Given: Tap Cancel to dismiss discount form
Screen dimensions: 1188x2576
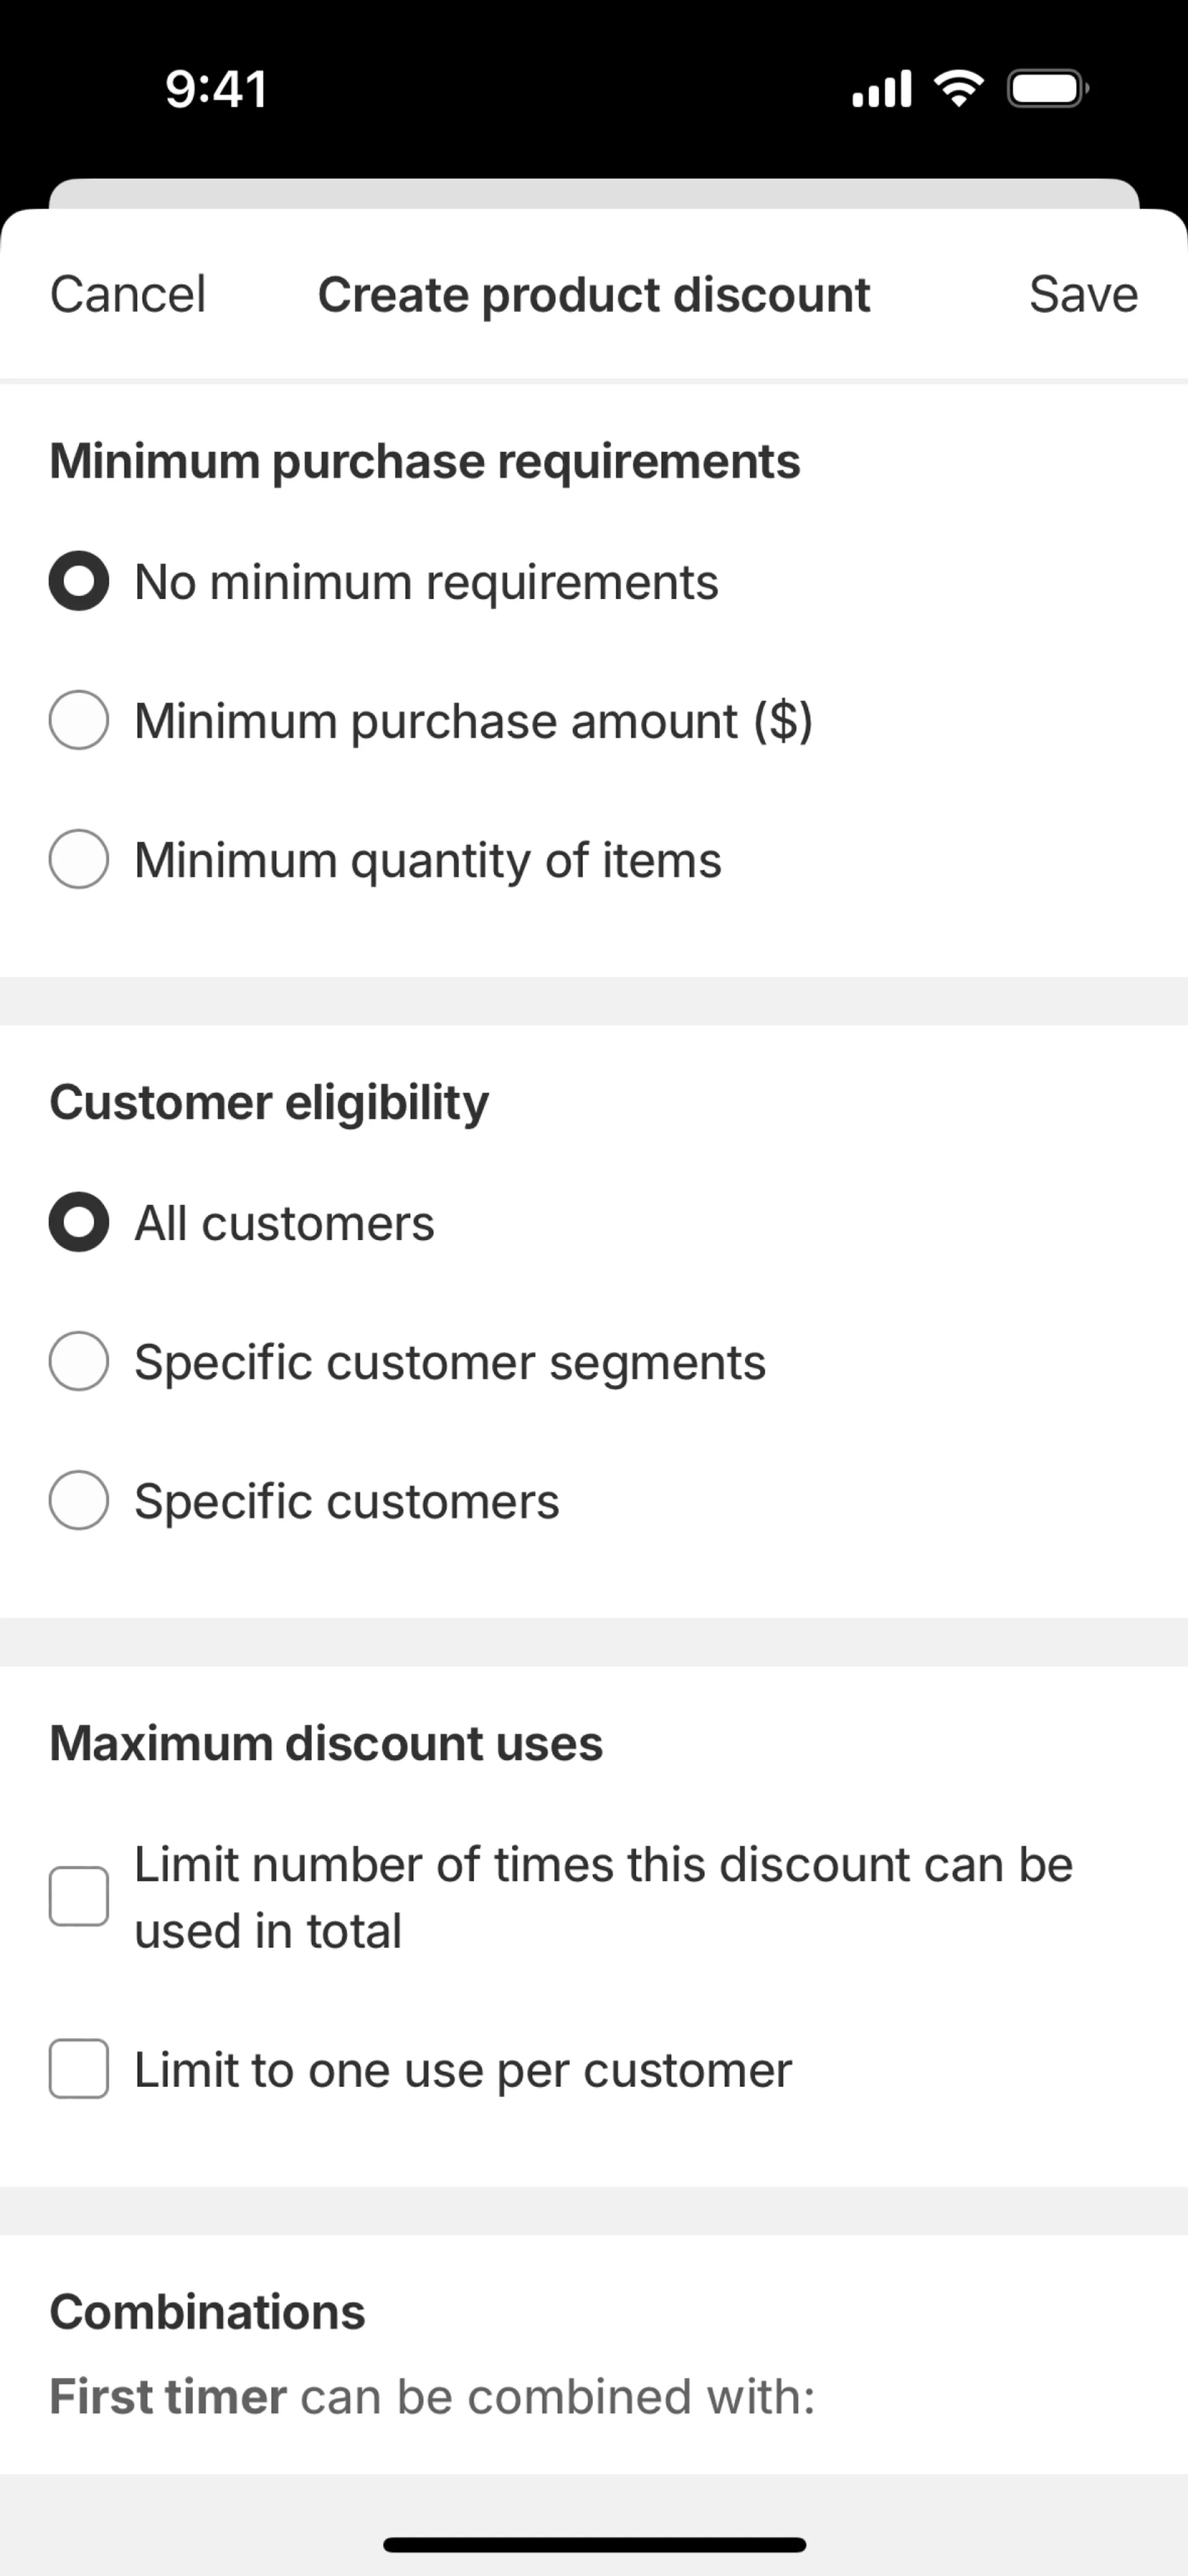Looking at the screenshot, I should [x=128, y=295].
